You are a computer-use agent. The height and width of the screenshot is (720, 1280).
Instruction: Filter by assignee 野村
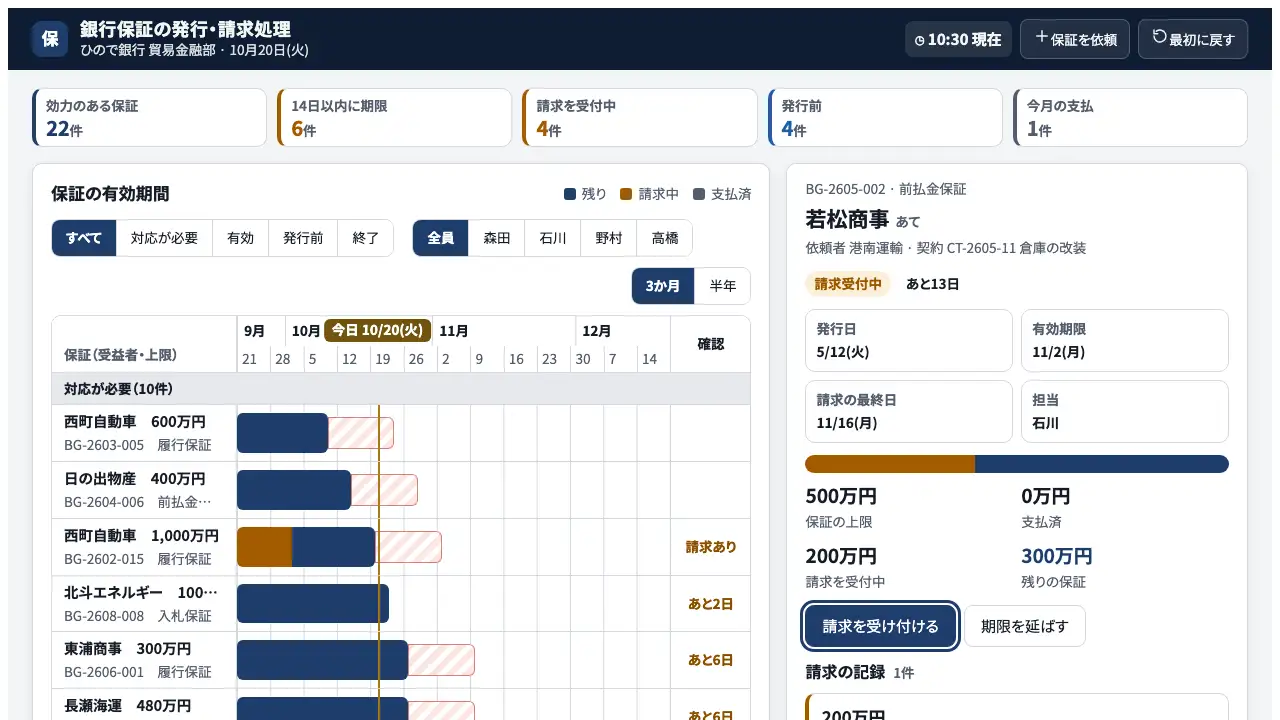[609, 238]
